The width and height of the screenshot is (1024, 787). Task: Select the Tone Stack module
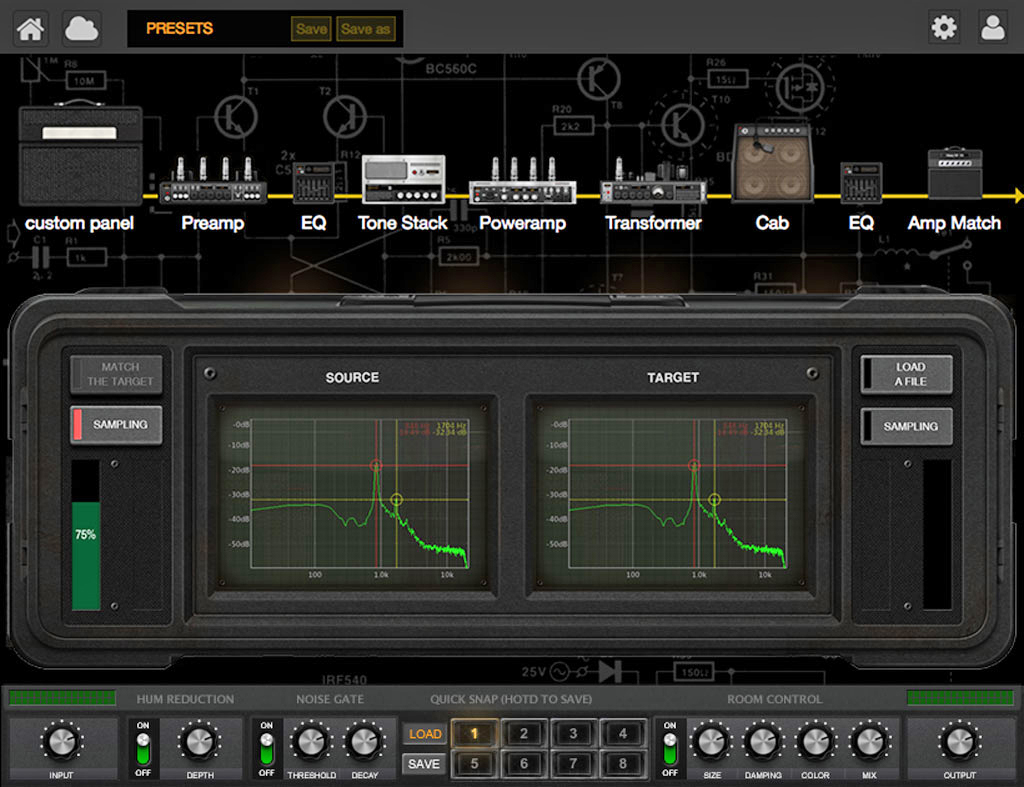[403, 181]
